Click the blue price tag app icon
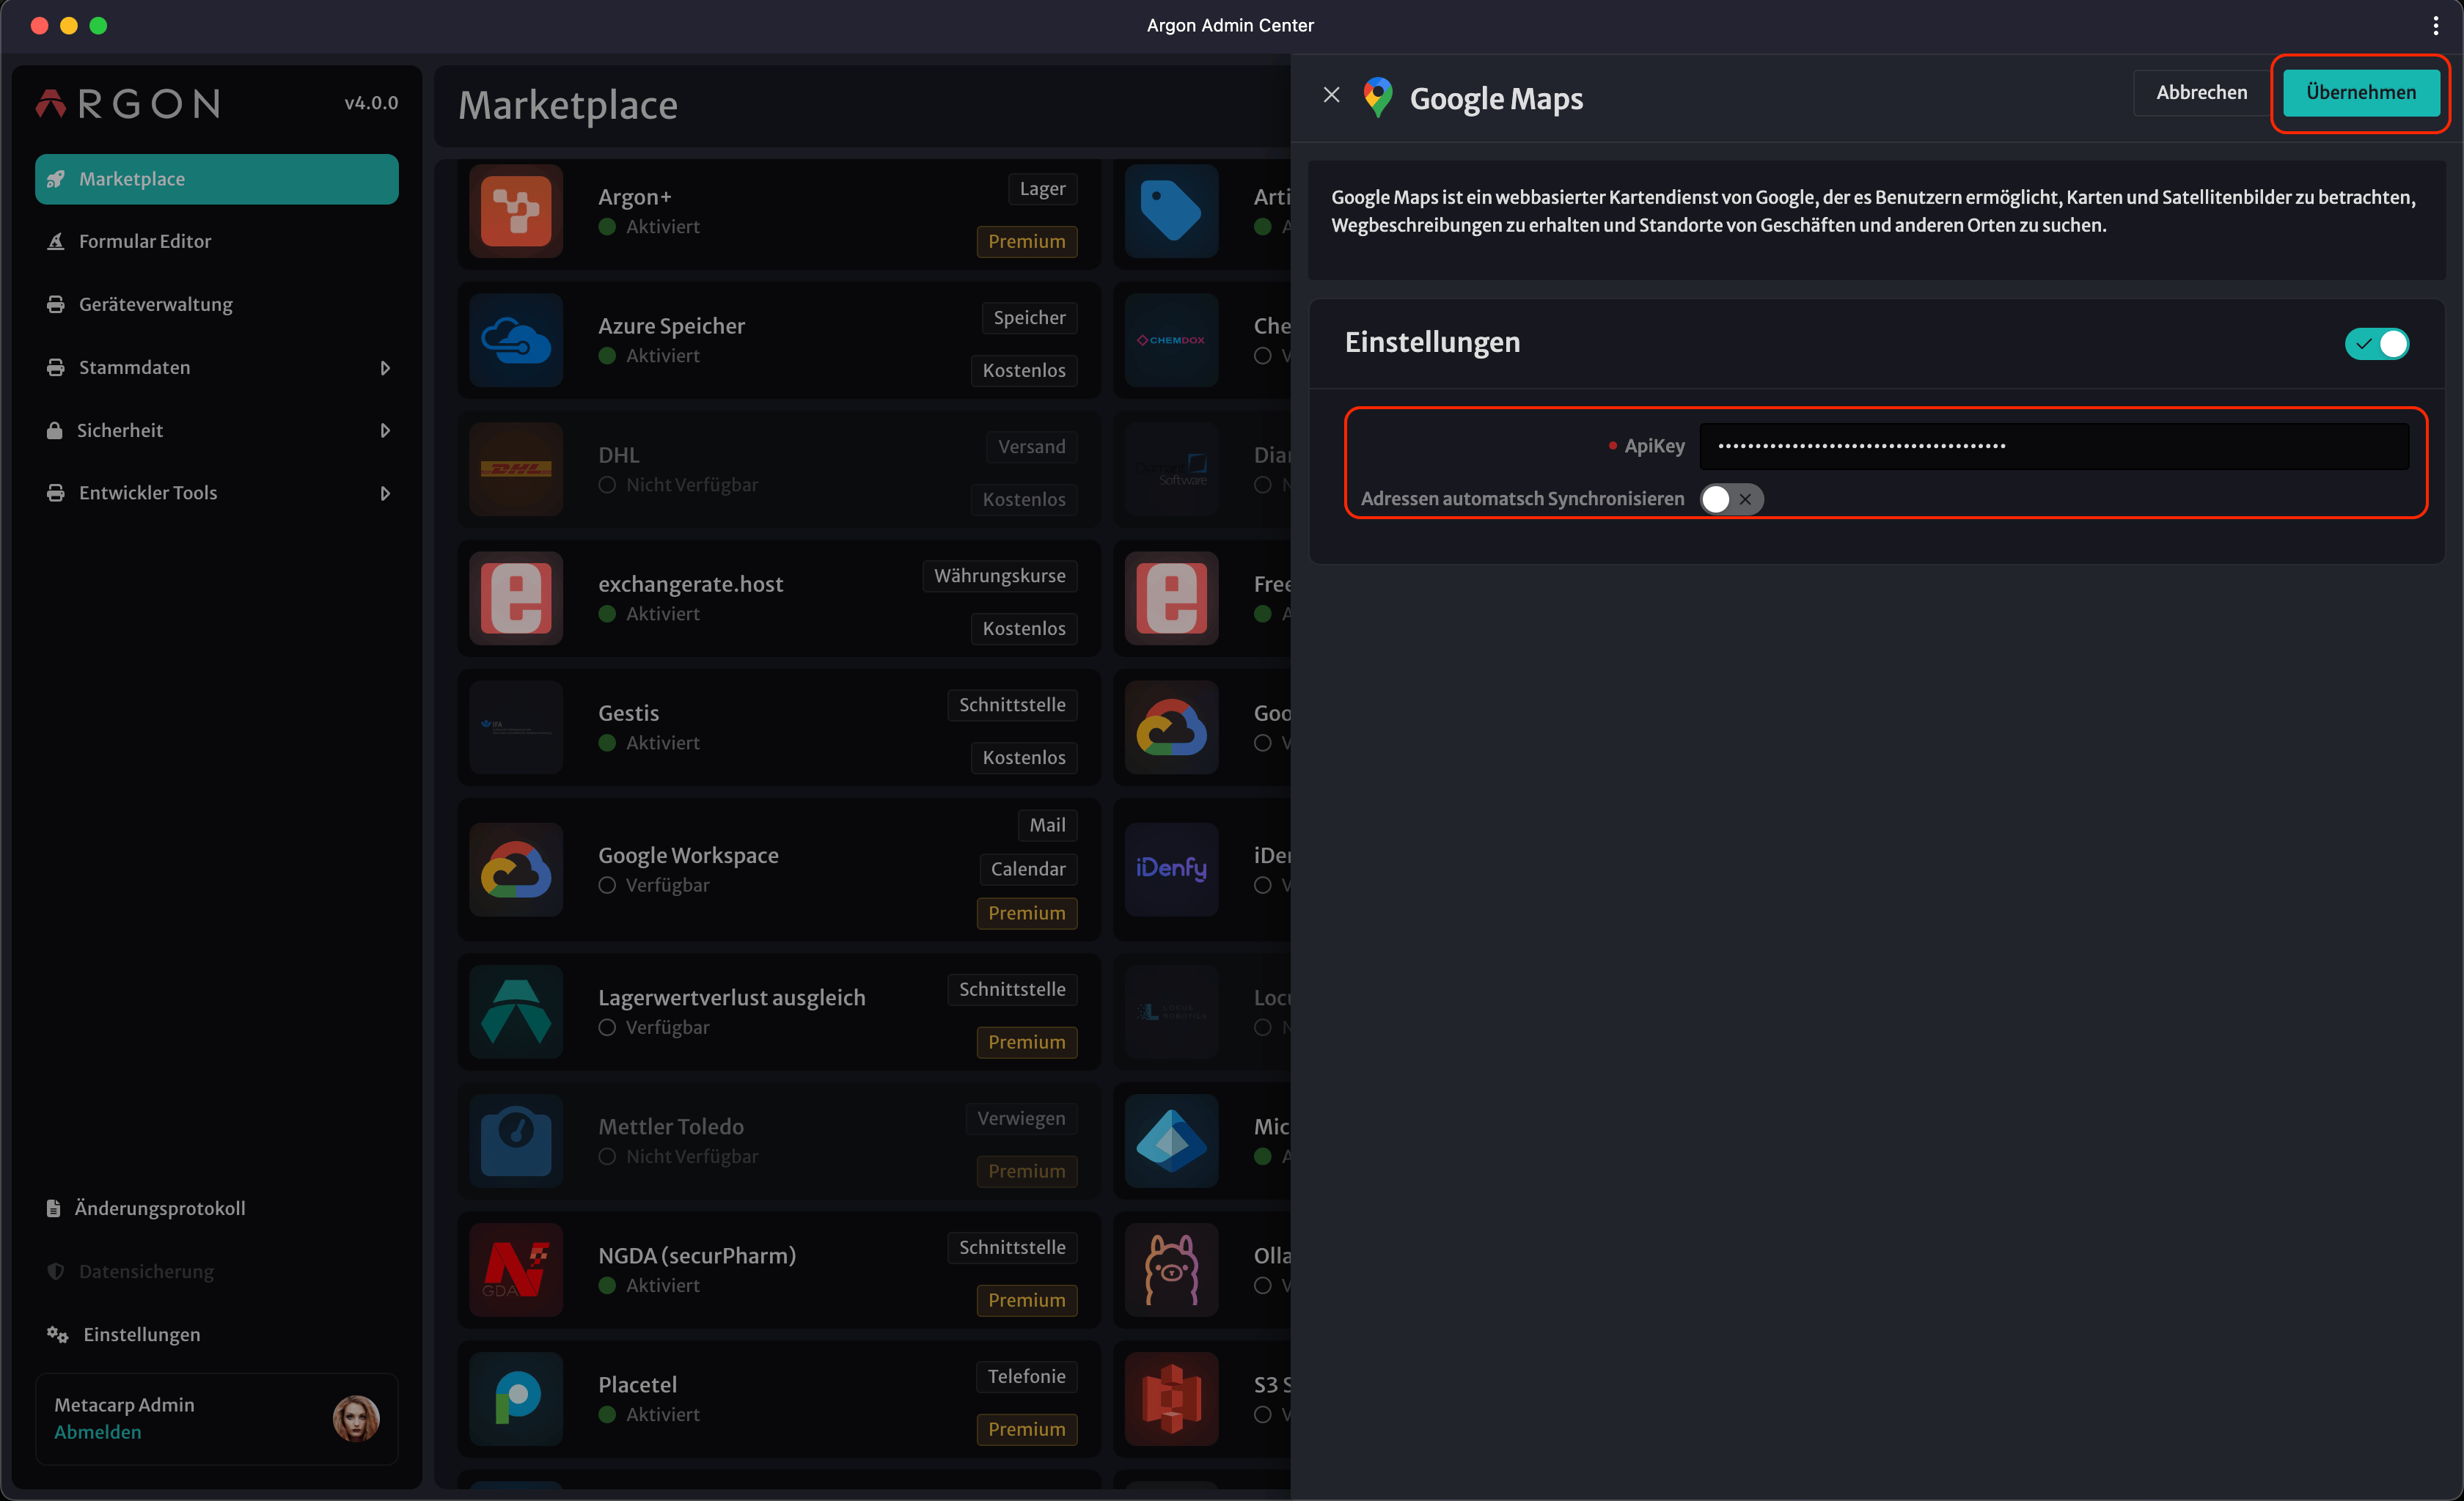This screenshot has height=1501, width=2464. [1171, 211]
